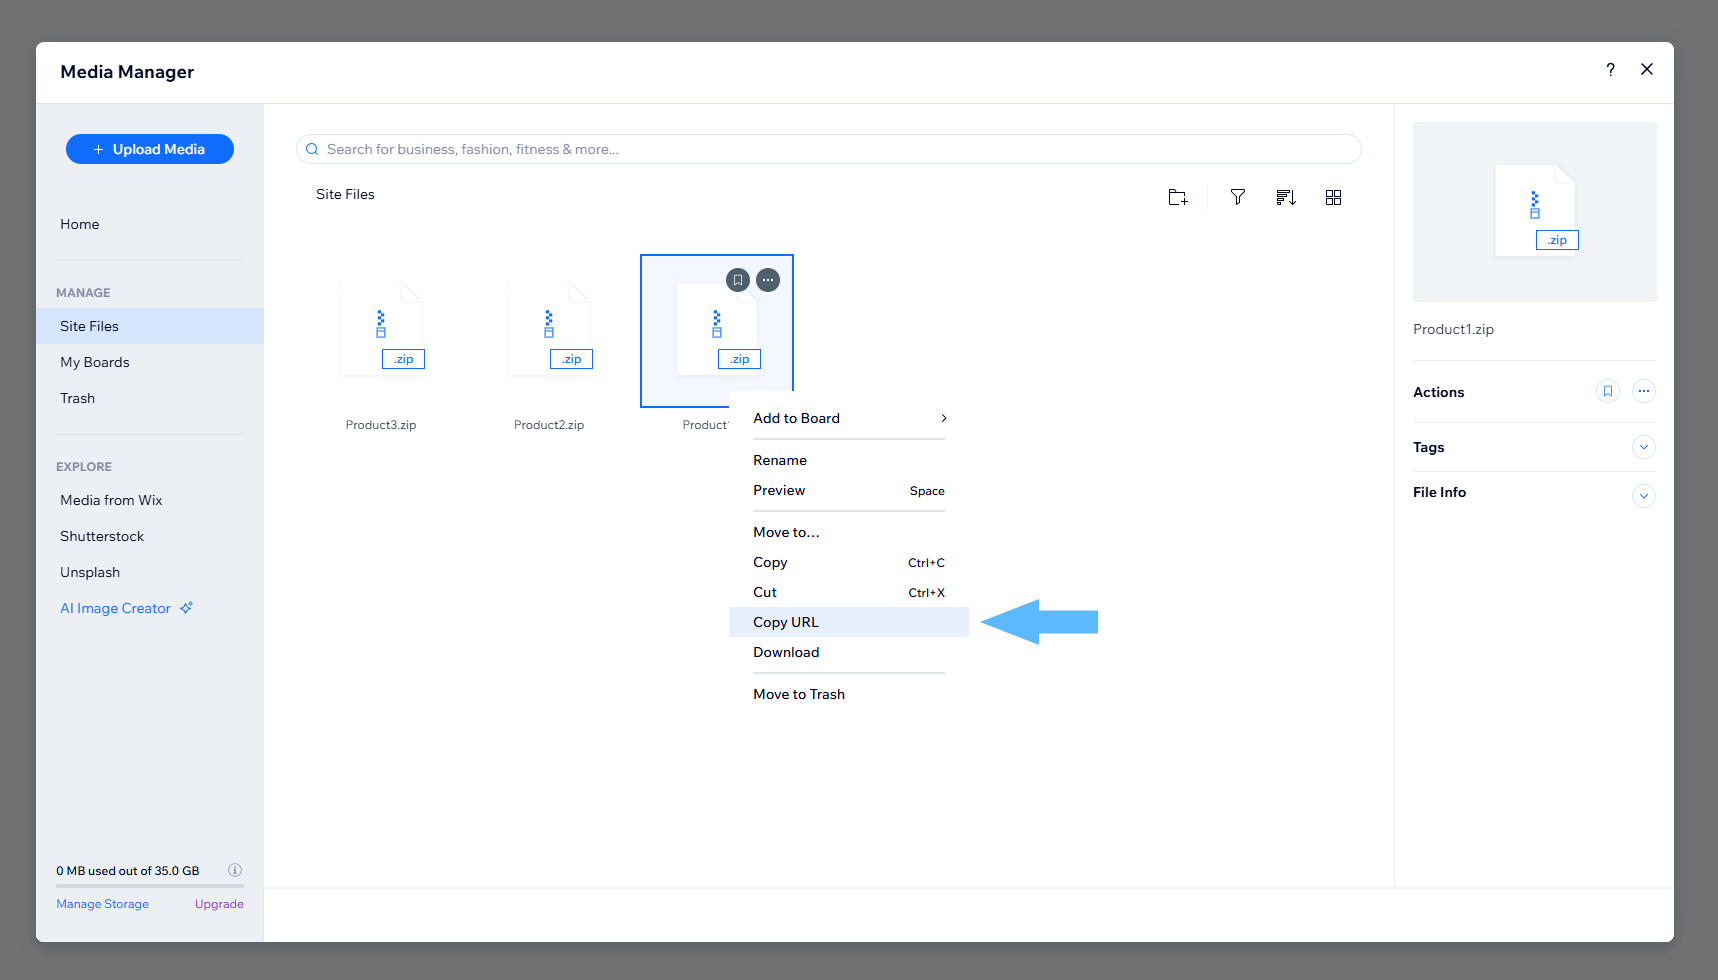1718x980 pixels.
Task: Choose Move to... in context menu
Action: [849, 532]
